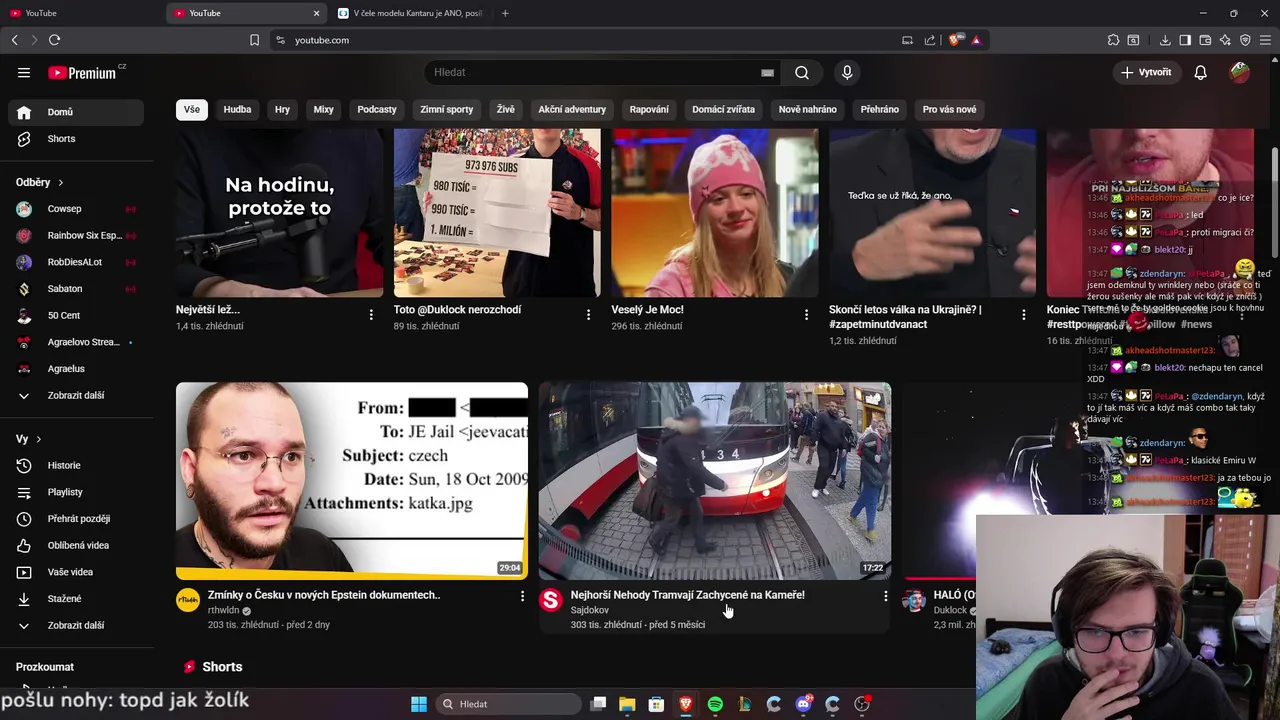Open options menu for 'Nejhorší Nehody Tramvají' video
The width and height of the screenshot is (1280, 720).
point(885,596)
